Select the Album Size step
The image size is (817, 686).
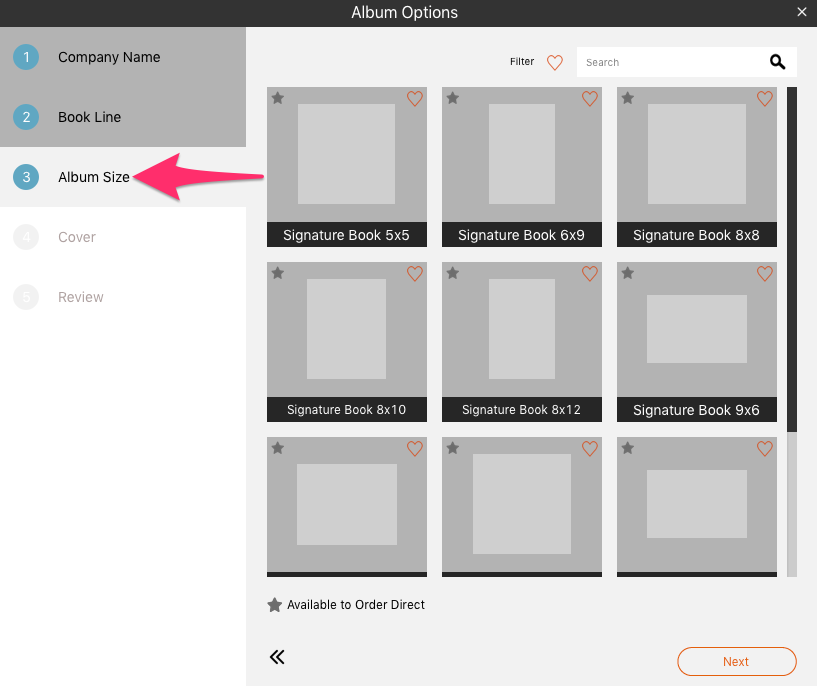(93, 177)
